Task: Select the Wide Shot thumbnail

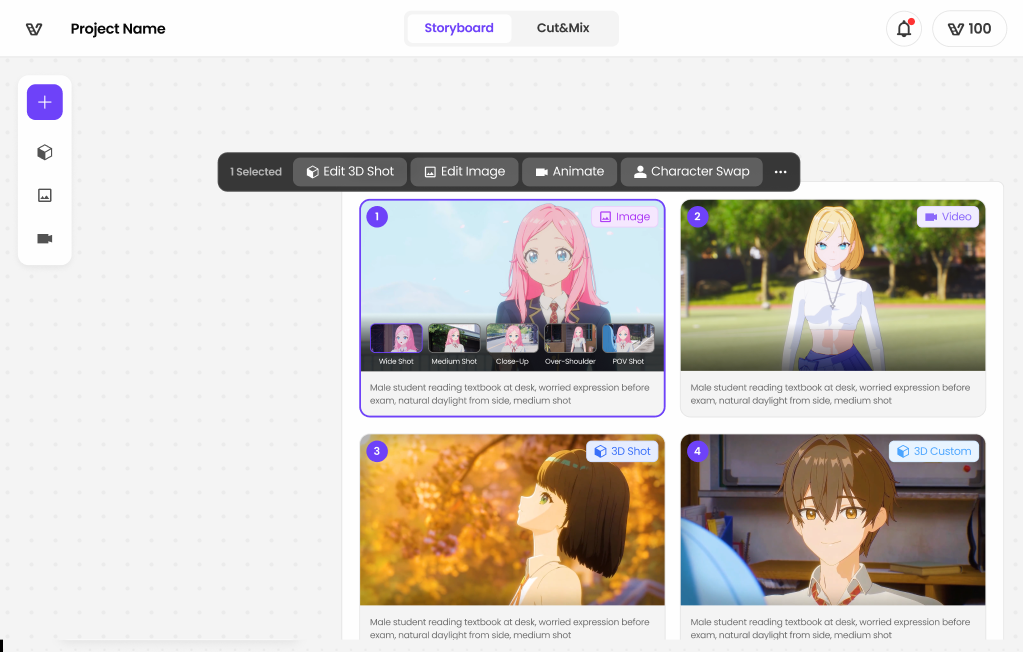Action: coord(396,340)
